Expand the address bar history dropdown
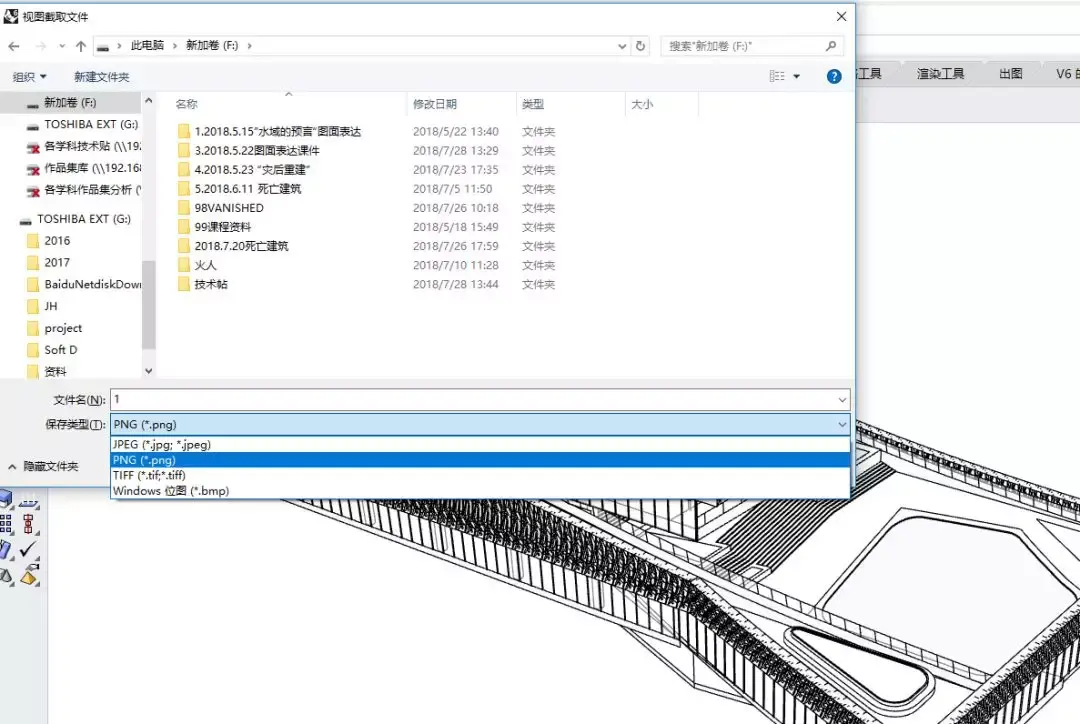This screenshot has height=724, width=1080. (x=622, y=46)
